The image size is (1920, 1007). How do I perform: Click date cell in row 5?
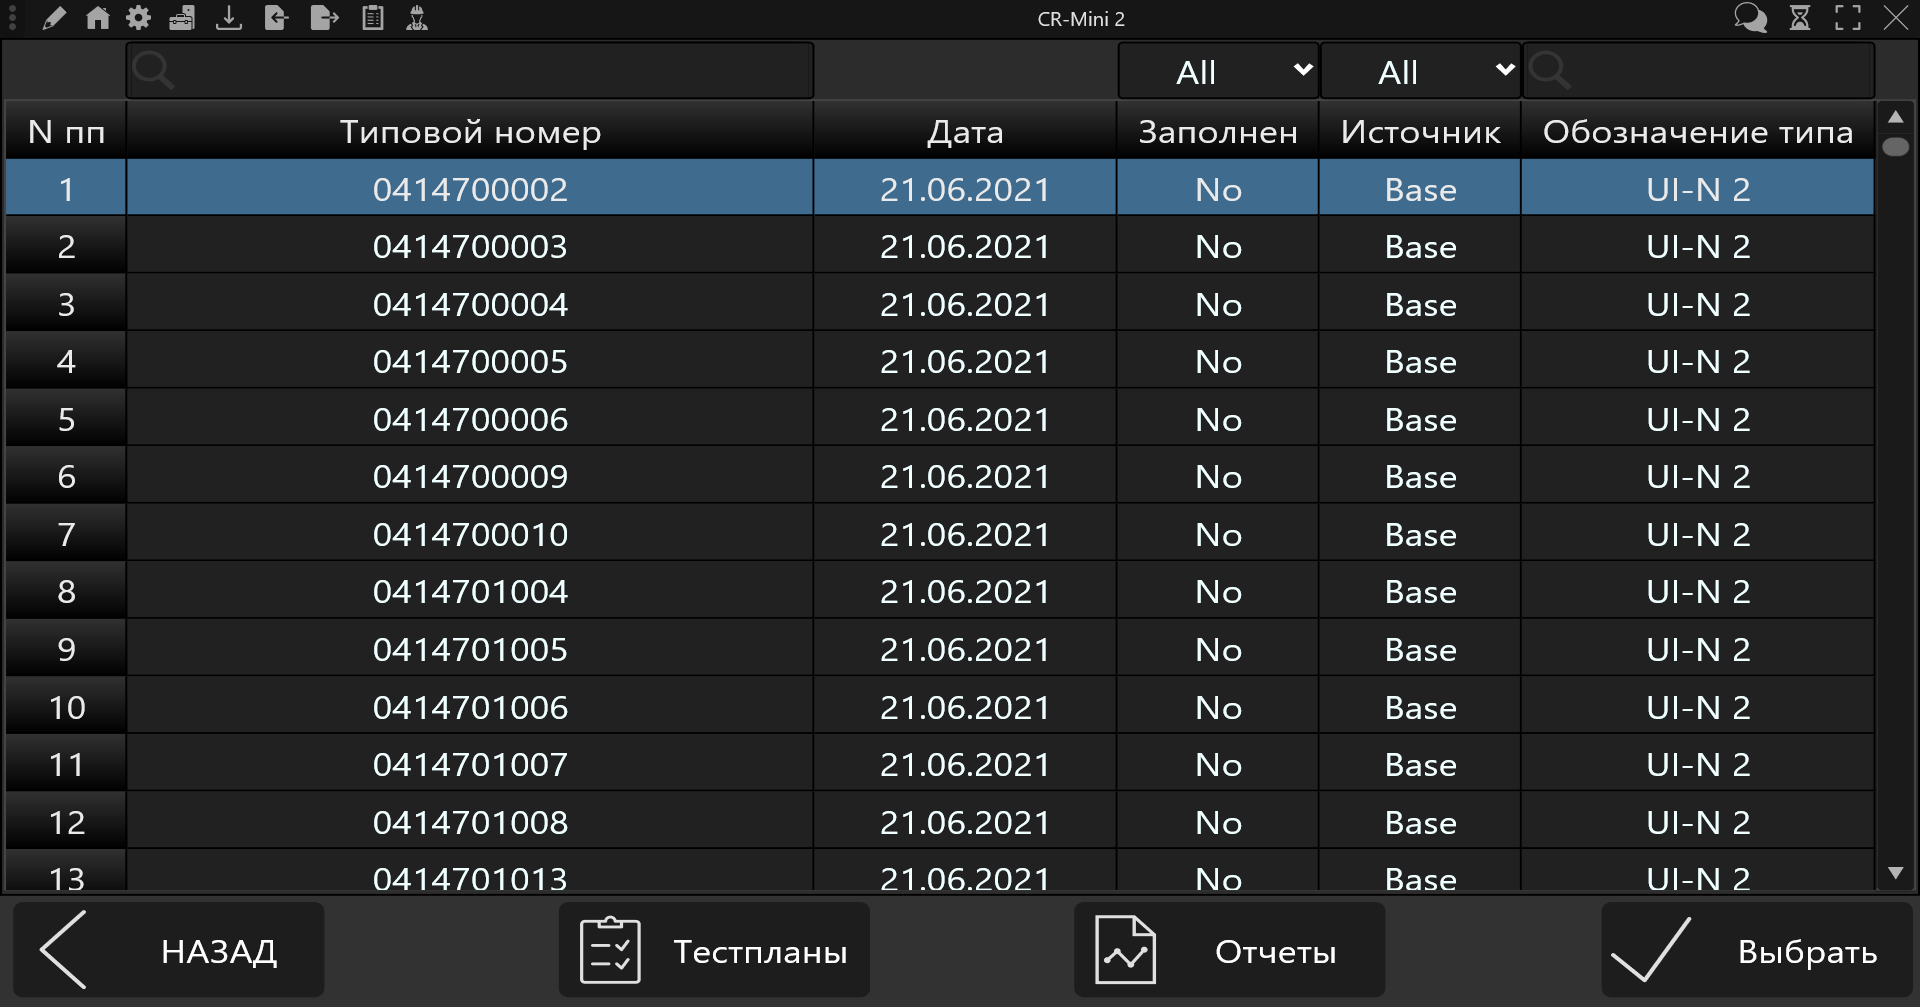click(965, 419)
